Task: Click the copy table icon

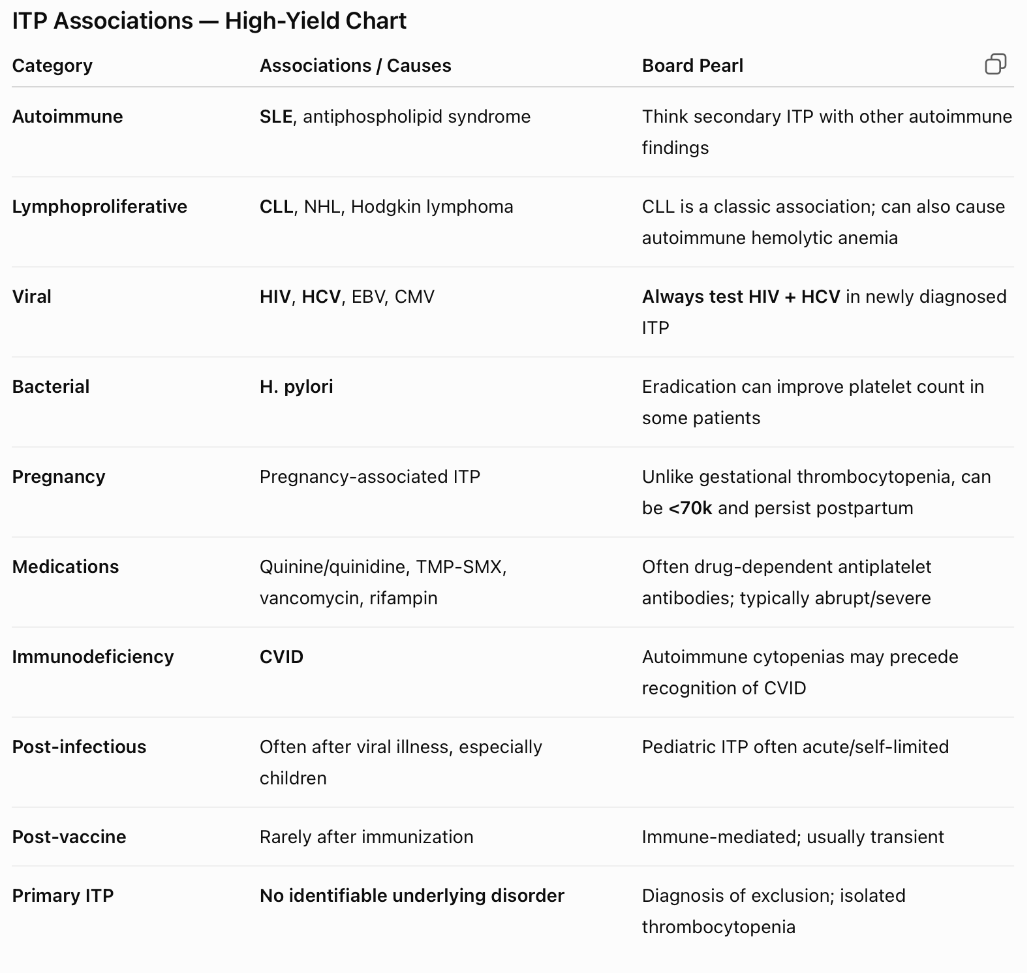Action: click(x=996, y=64)
